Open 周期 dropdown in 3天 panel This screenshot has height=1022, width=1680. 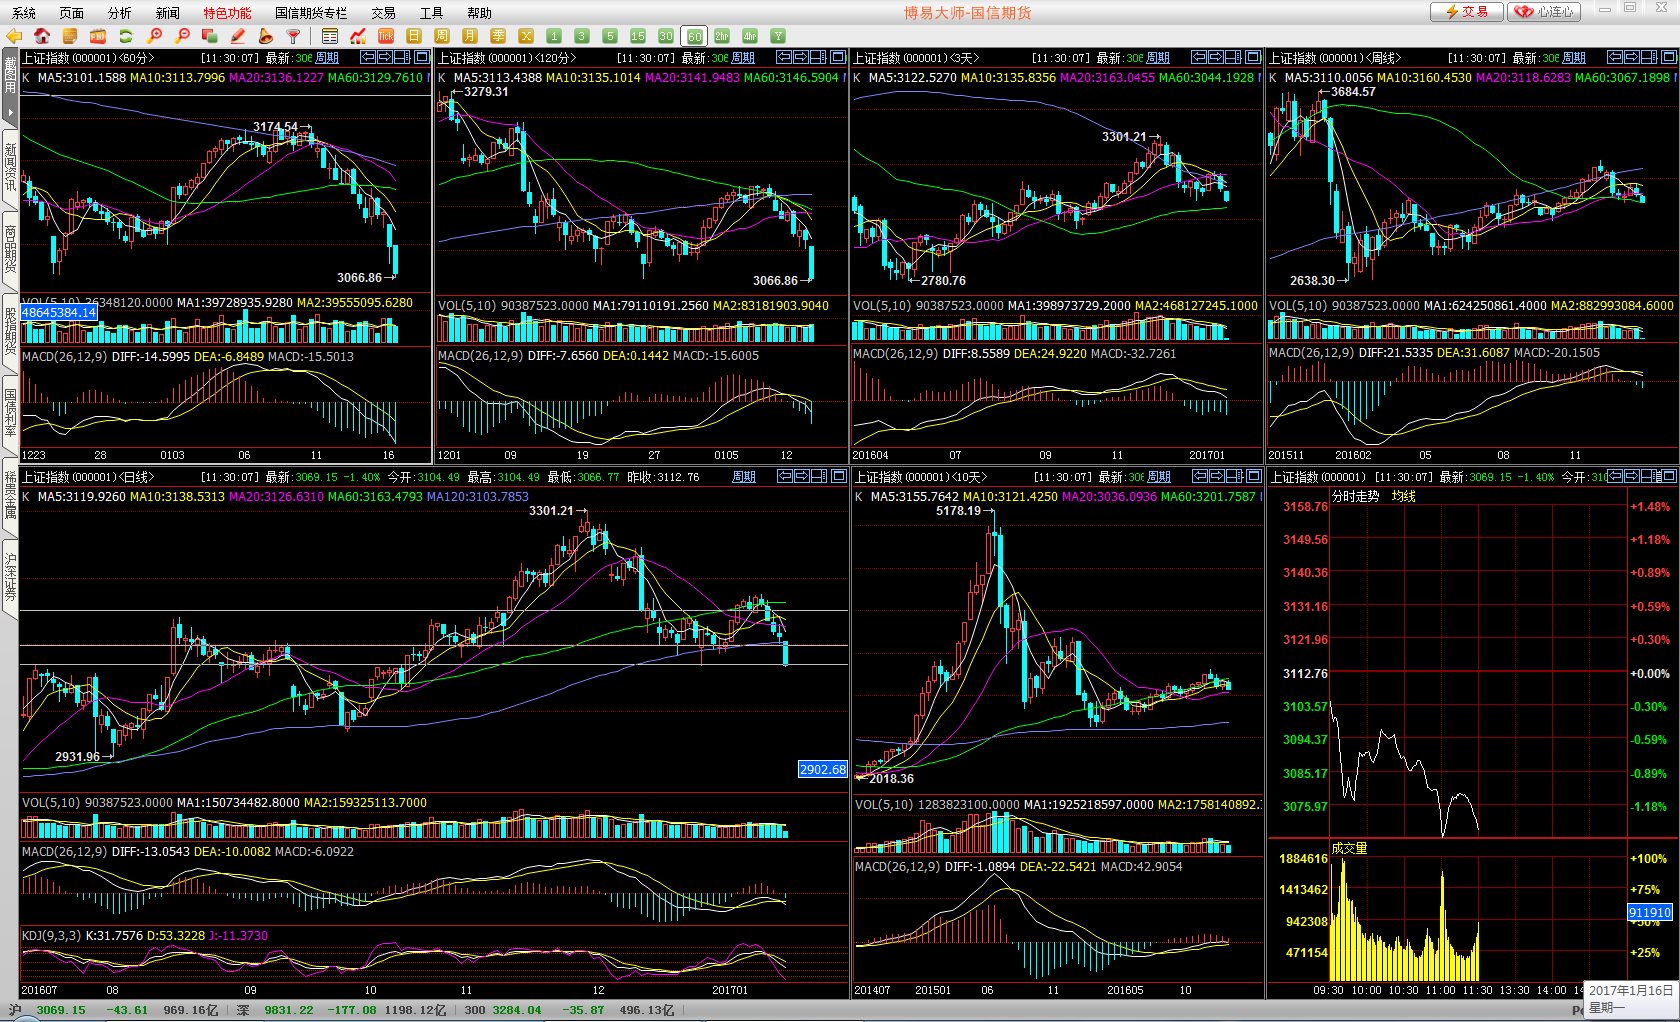tap(1158, 58)
